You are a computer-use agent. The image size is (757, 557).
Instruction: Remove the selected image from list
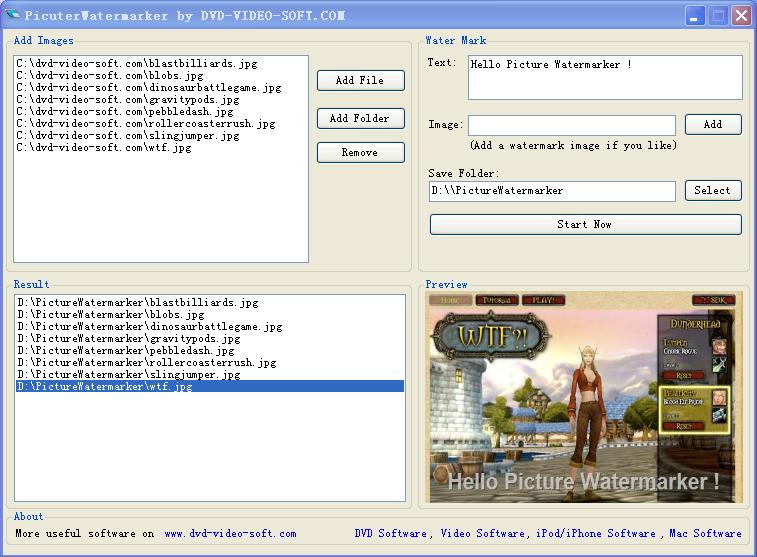point(360,153)
